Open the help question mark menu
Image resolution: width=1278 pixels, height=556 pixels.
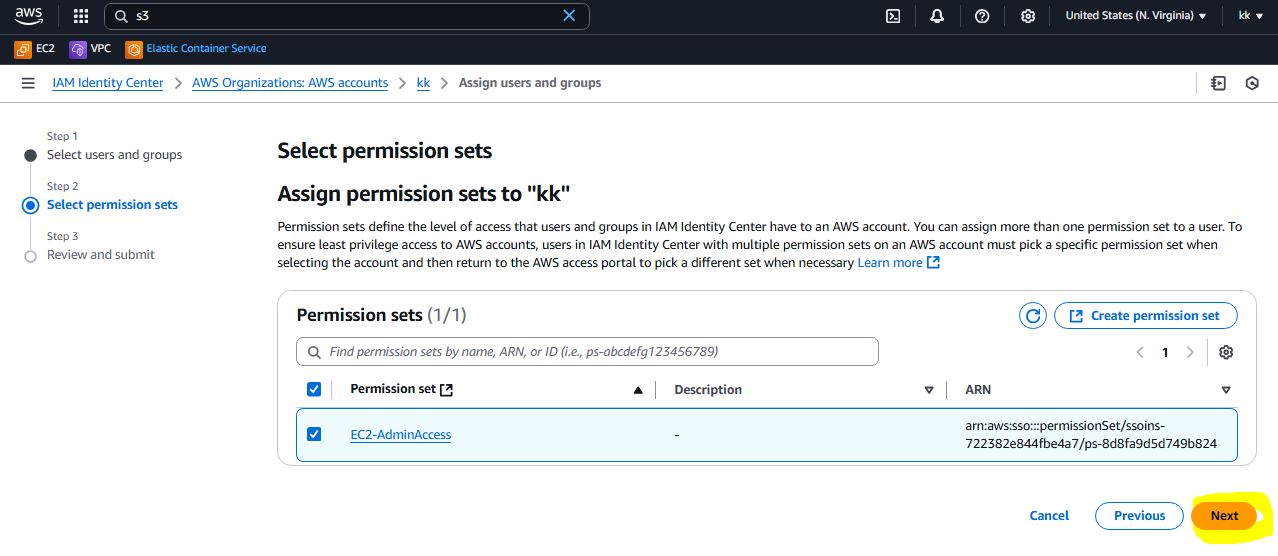(982, 16)
